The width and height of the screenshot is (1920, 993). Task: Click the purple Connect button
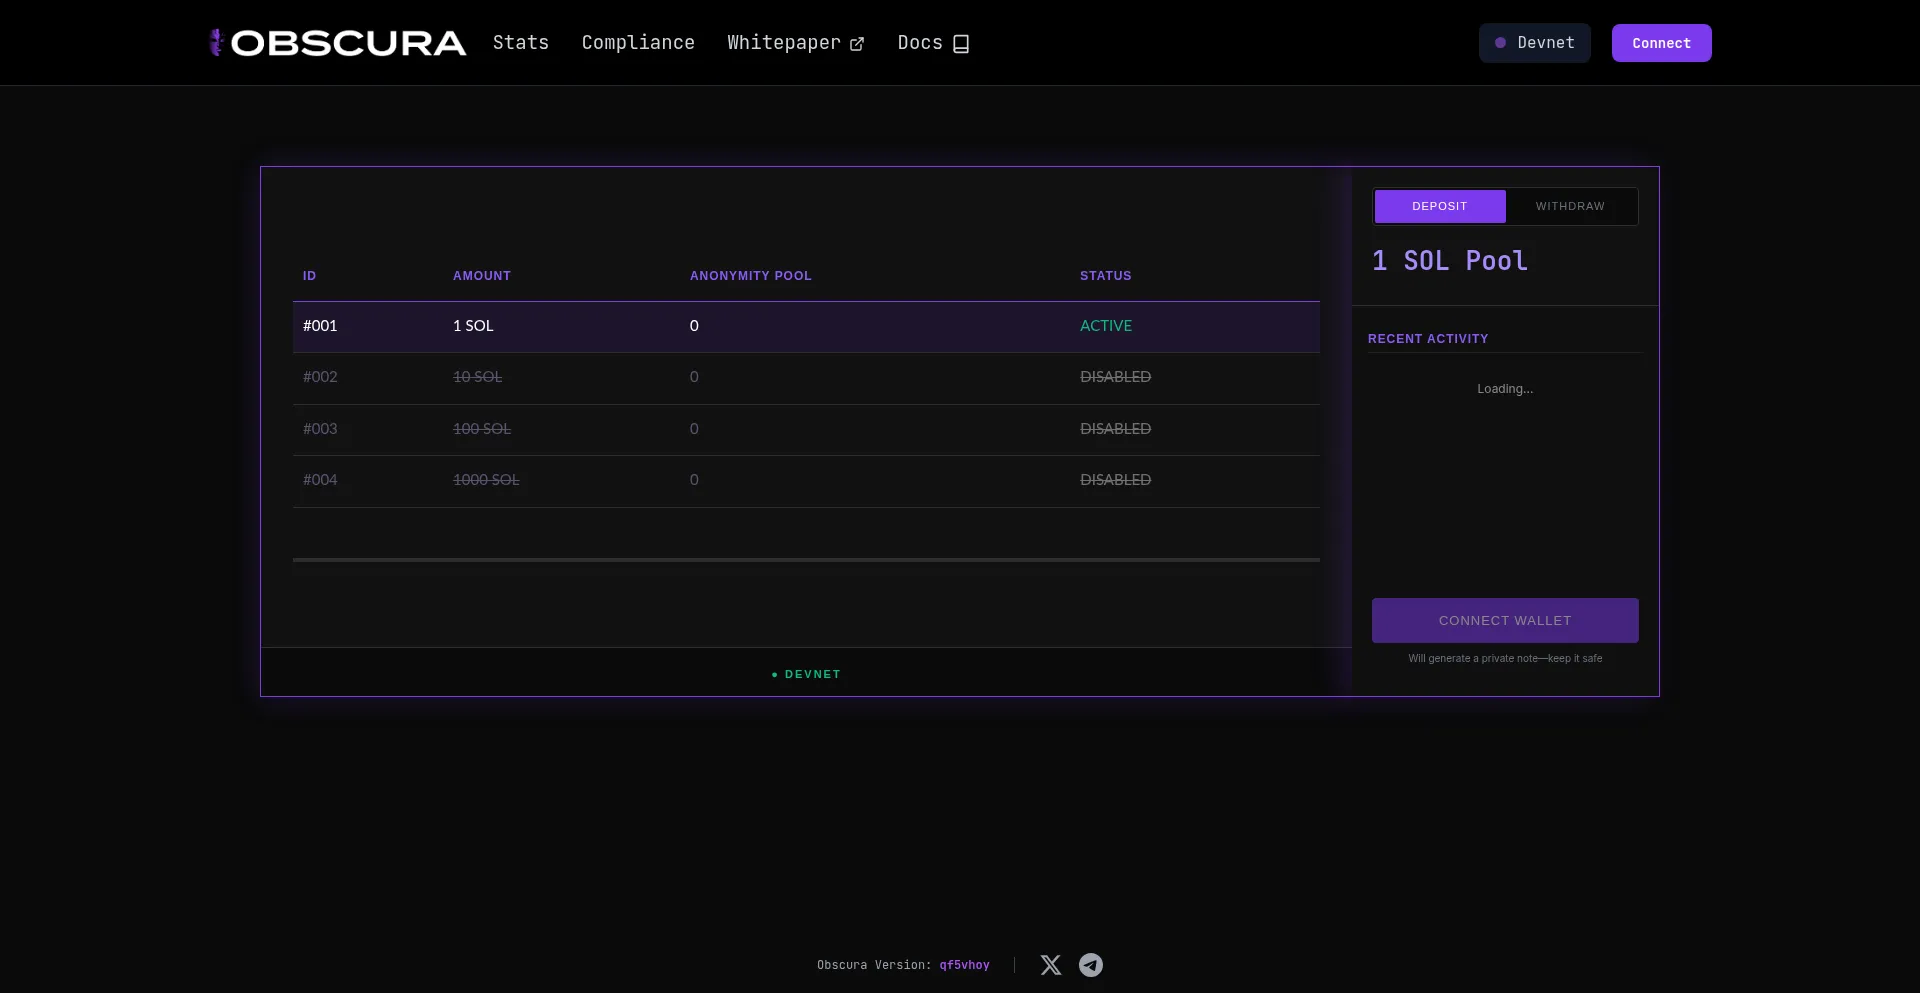coord(1662,43)
